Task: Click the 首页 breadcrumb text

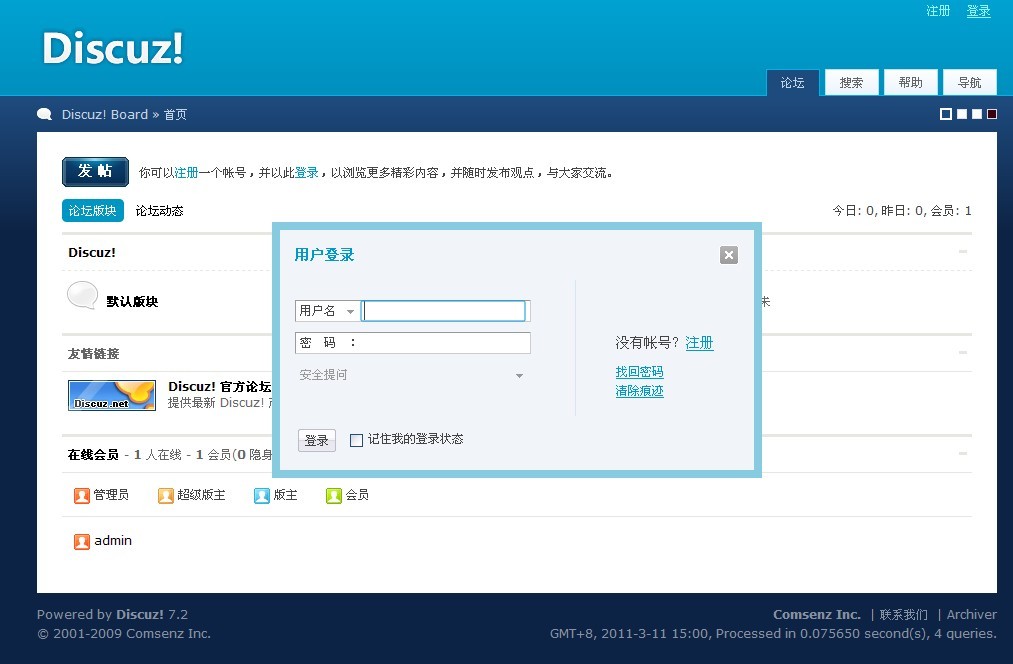Action: click(x=175, y=114)
